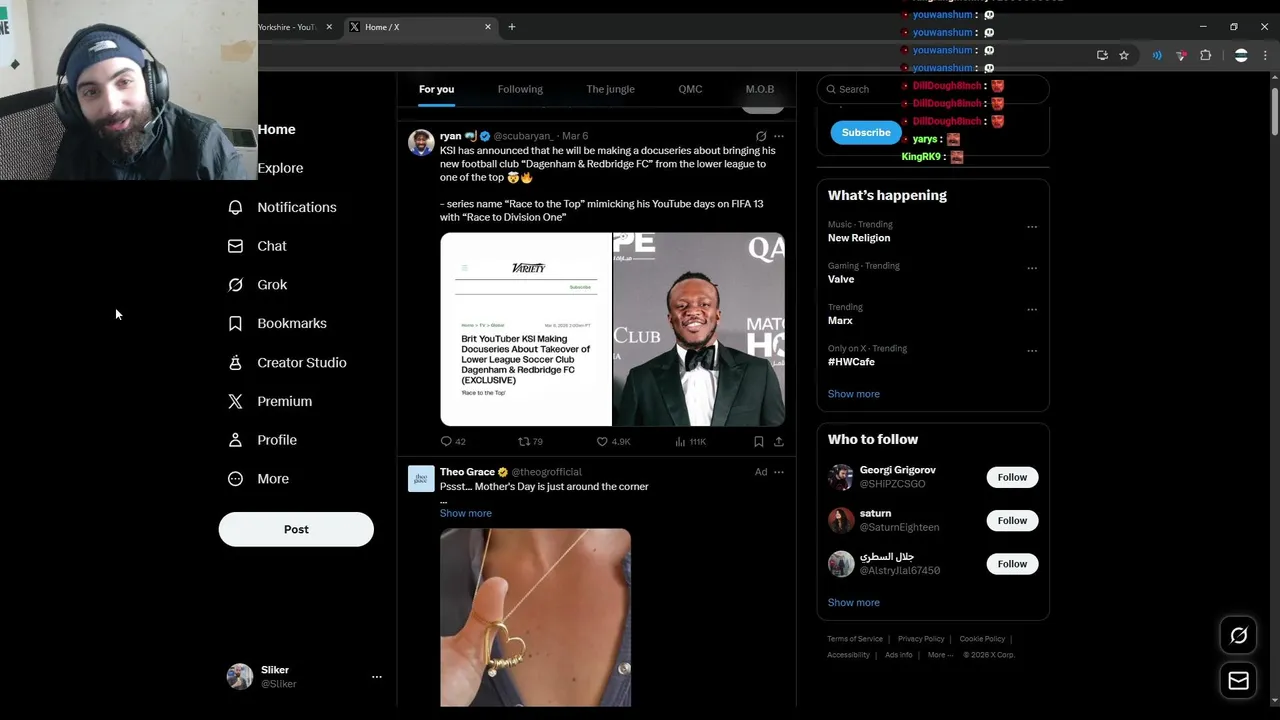Open the New Religion trending topic
Viewport: 1280px width, 720px height.
coord(859,238)
